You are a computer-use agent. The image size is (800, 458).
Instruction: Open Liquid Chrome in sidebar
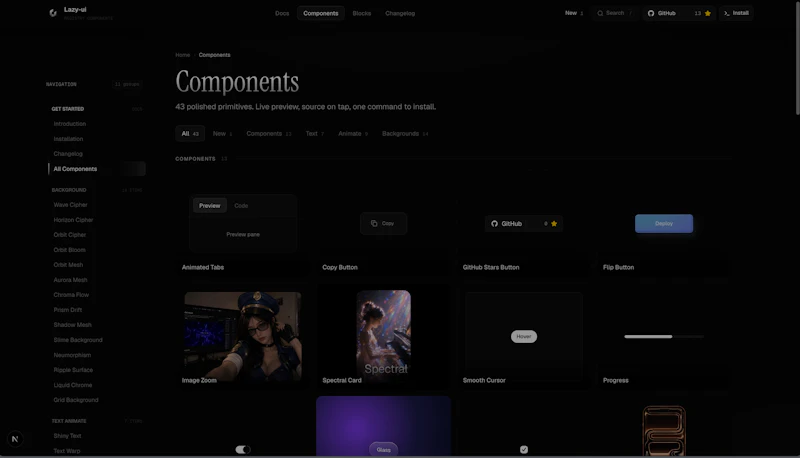point(73,385)
